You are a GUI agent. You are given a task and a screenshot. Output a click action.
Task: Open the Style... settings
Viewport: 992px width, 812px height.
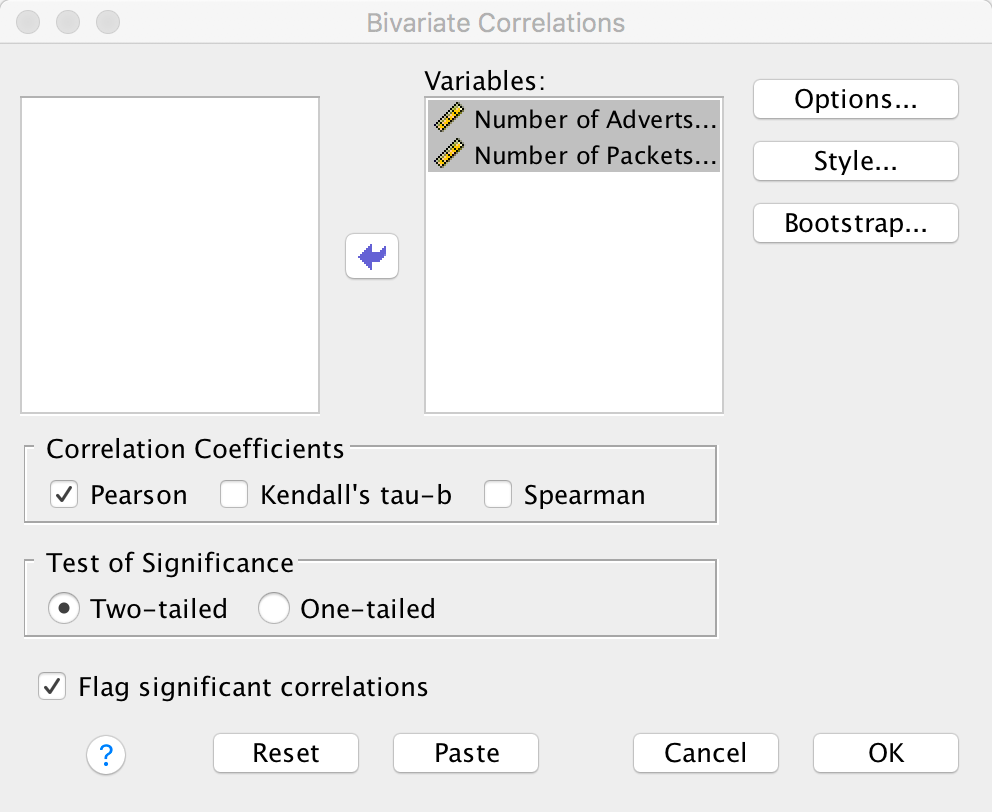point(855,162)
